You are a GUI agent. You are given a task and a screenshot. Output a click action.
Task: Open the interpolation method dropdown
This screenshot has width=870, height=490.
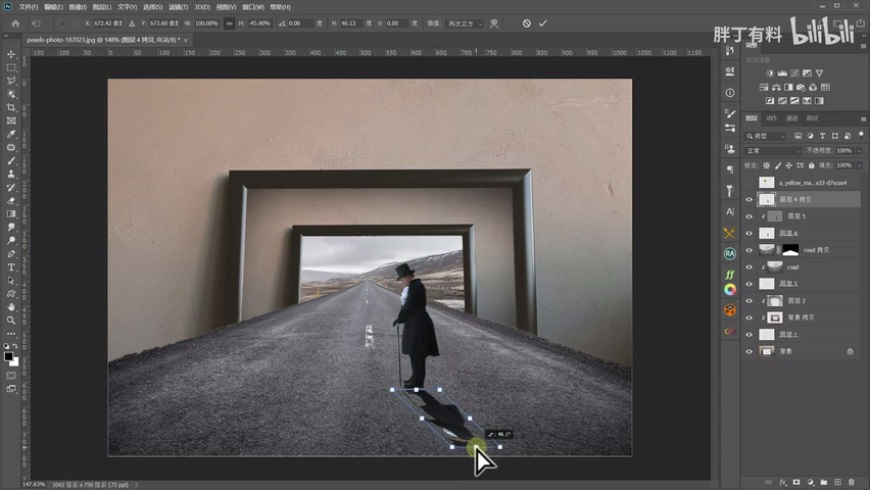coord(464,23)
